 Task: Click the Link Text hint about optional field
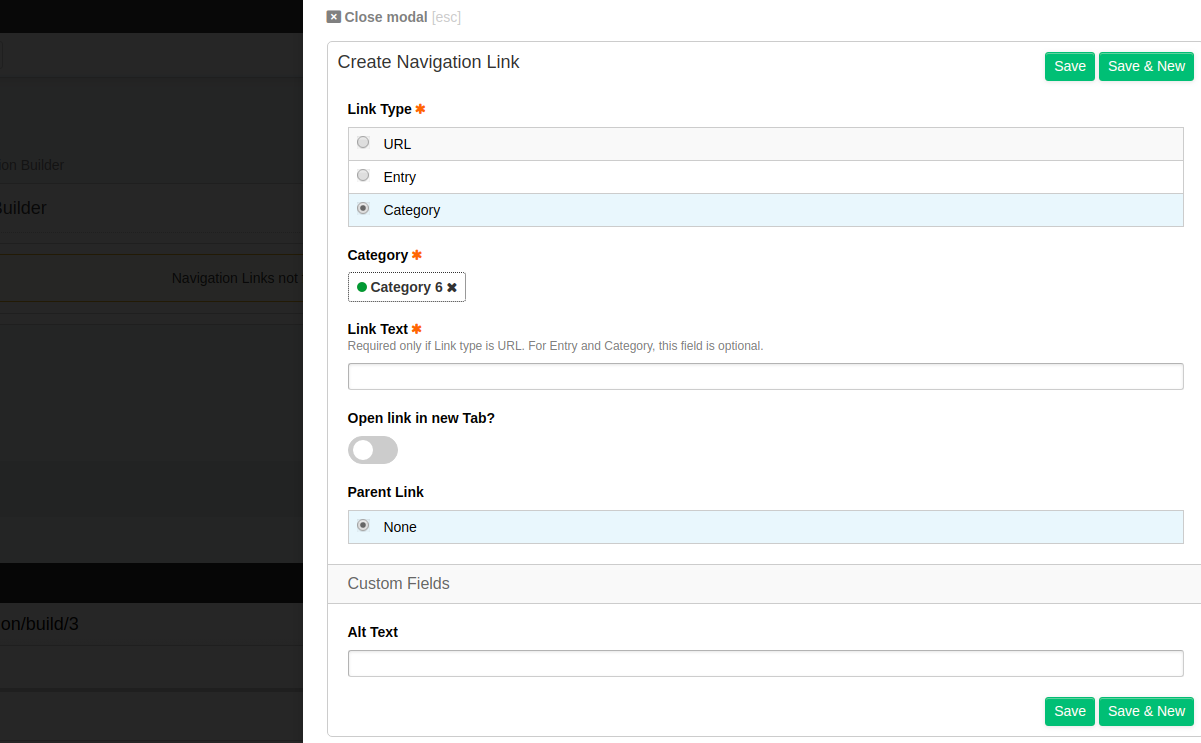(x=555, y=346)
